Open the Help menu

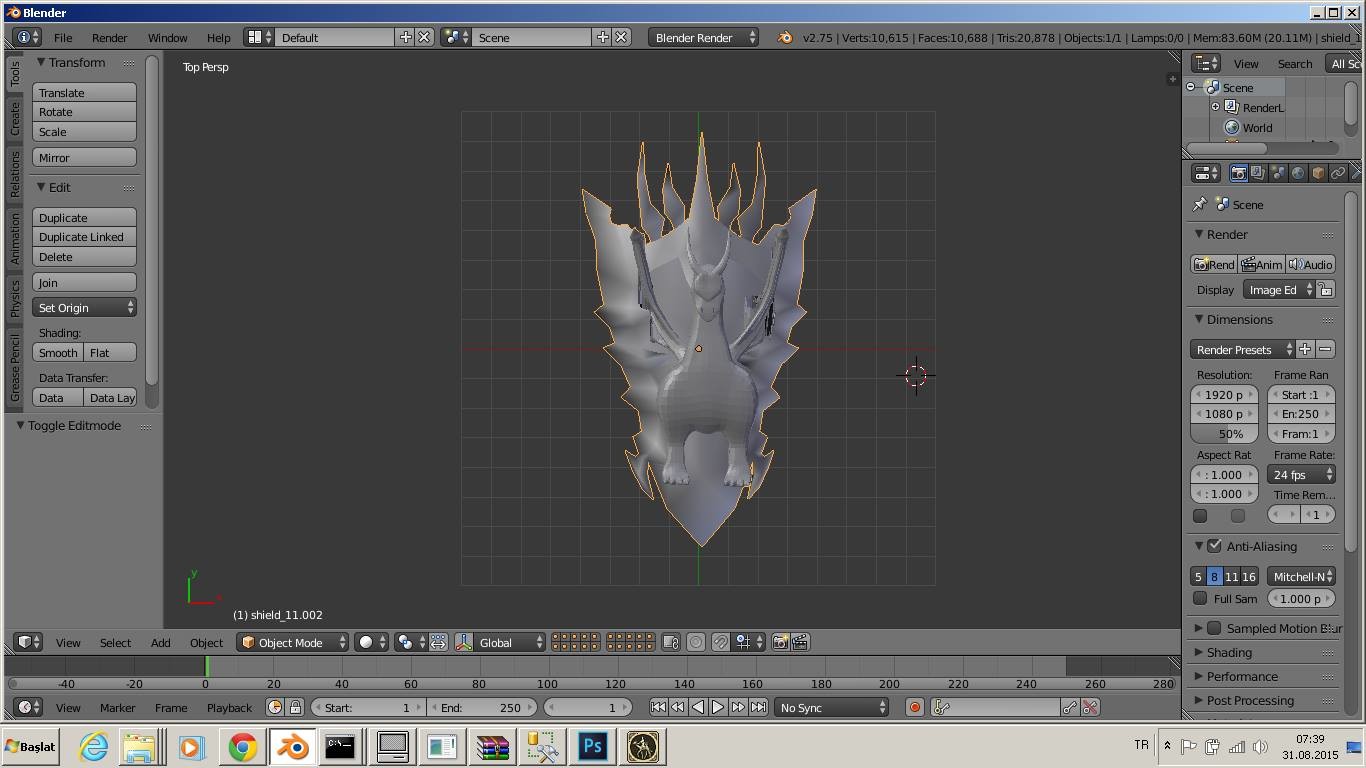pos(218,37)
